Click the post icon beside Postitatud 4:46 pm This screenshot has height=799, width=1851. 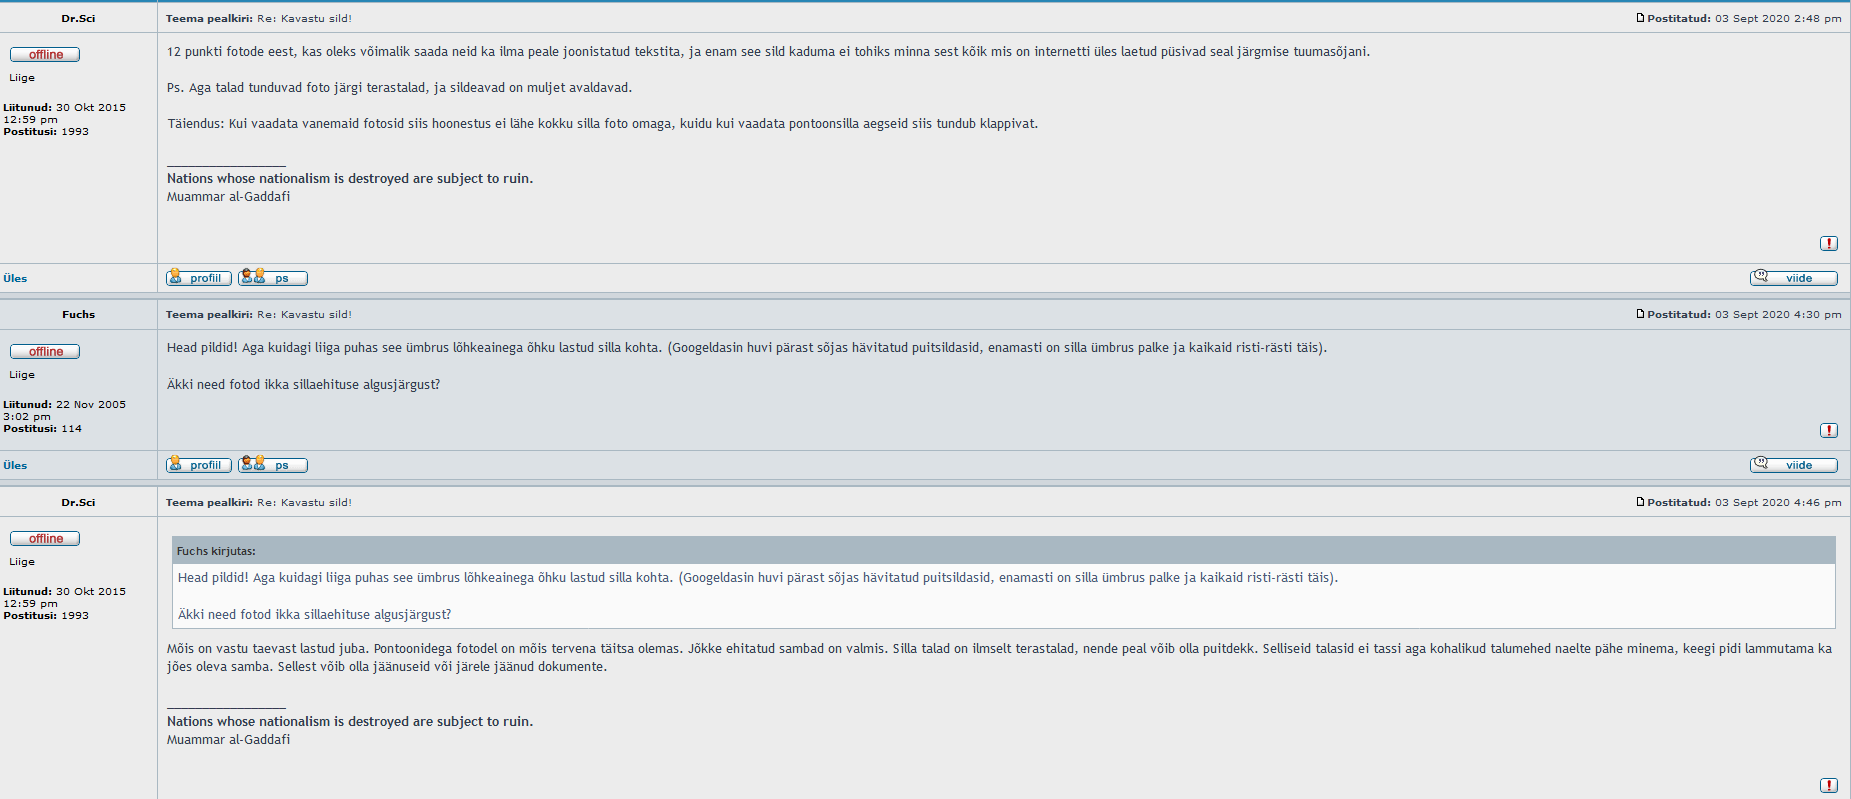(x=1640, y=502)
